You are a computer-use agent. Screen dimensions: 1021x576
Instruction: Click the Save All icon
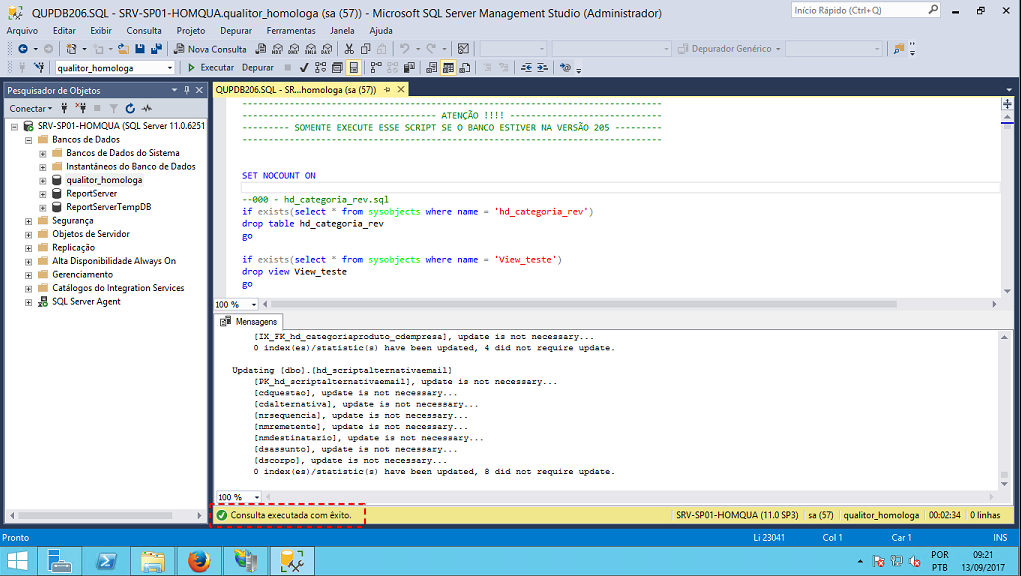tap(156, 49)
